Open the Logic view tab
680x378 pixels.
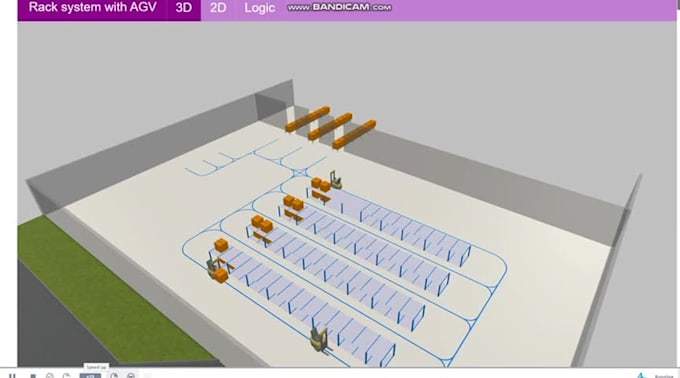[x=259, y=8]
